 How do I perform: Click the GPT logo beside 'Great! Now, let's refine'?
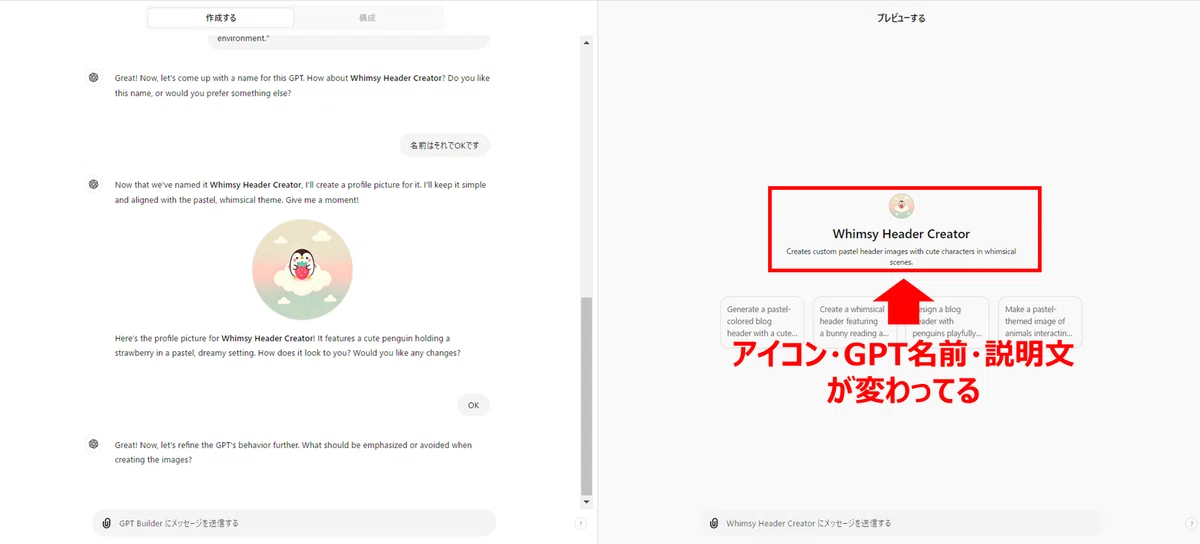(x=93, y=444)
